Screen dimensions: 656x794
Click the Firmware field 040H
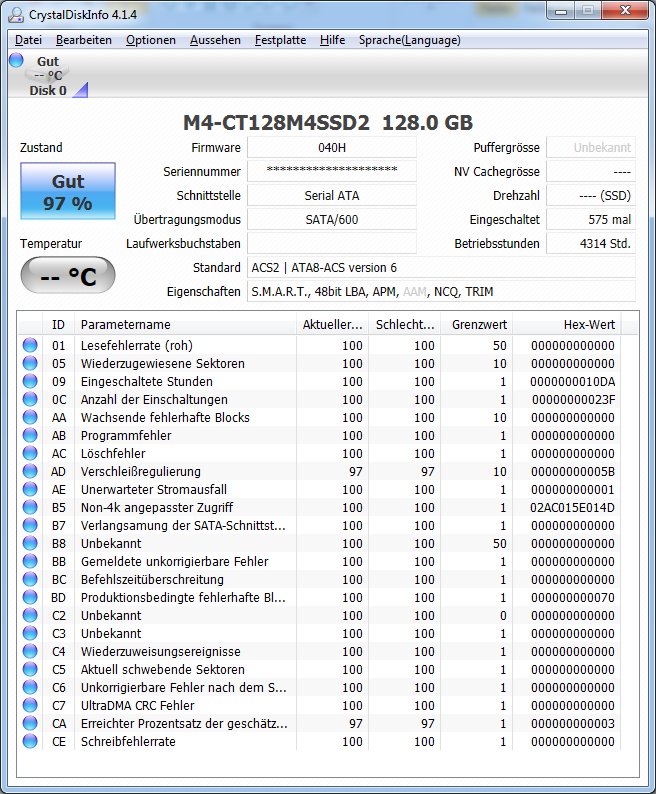[332, 147]
